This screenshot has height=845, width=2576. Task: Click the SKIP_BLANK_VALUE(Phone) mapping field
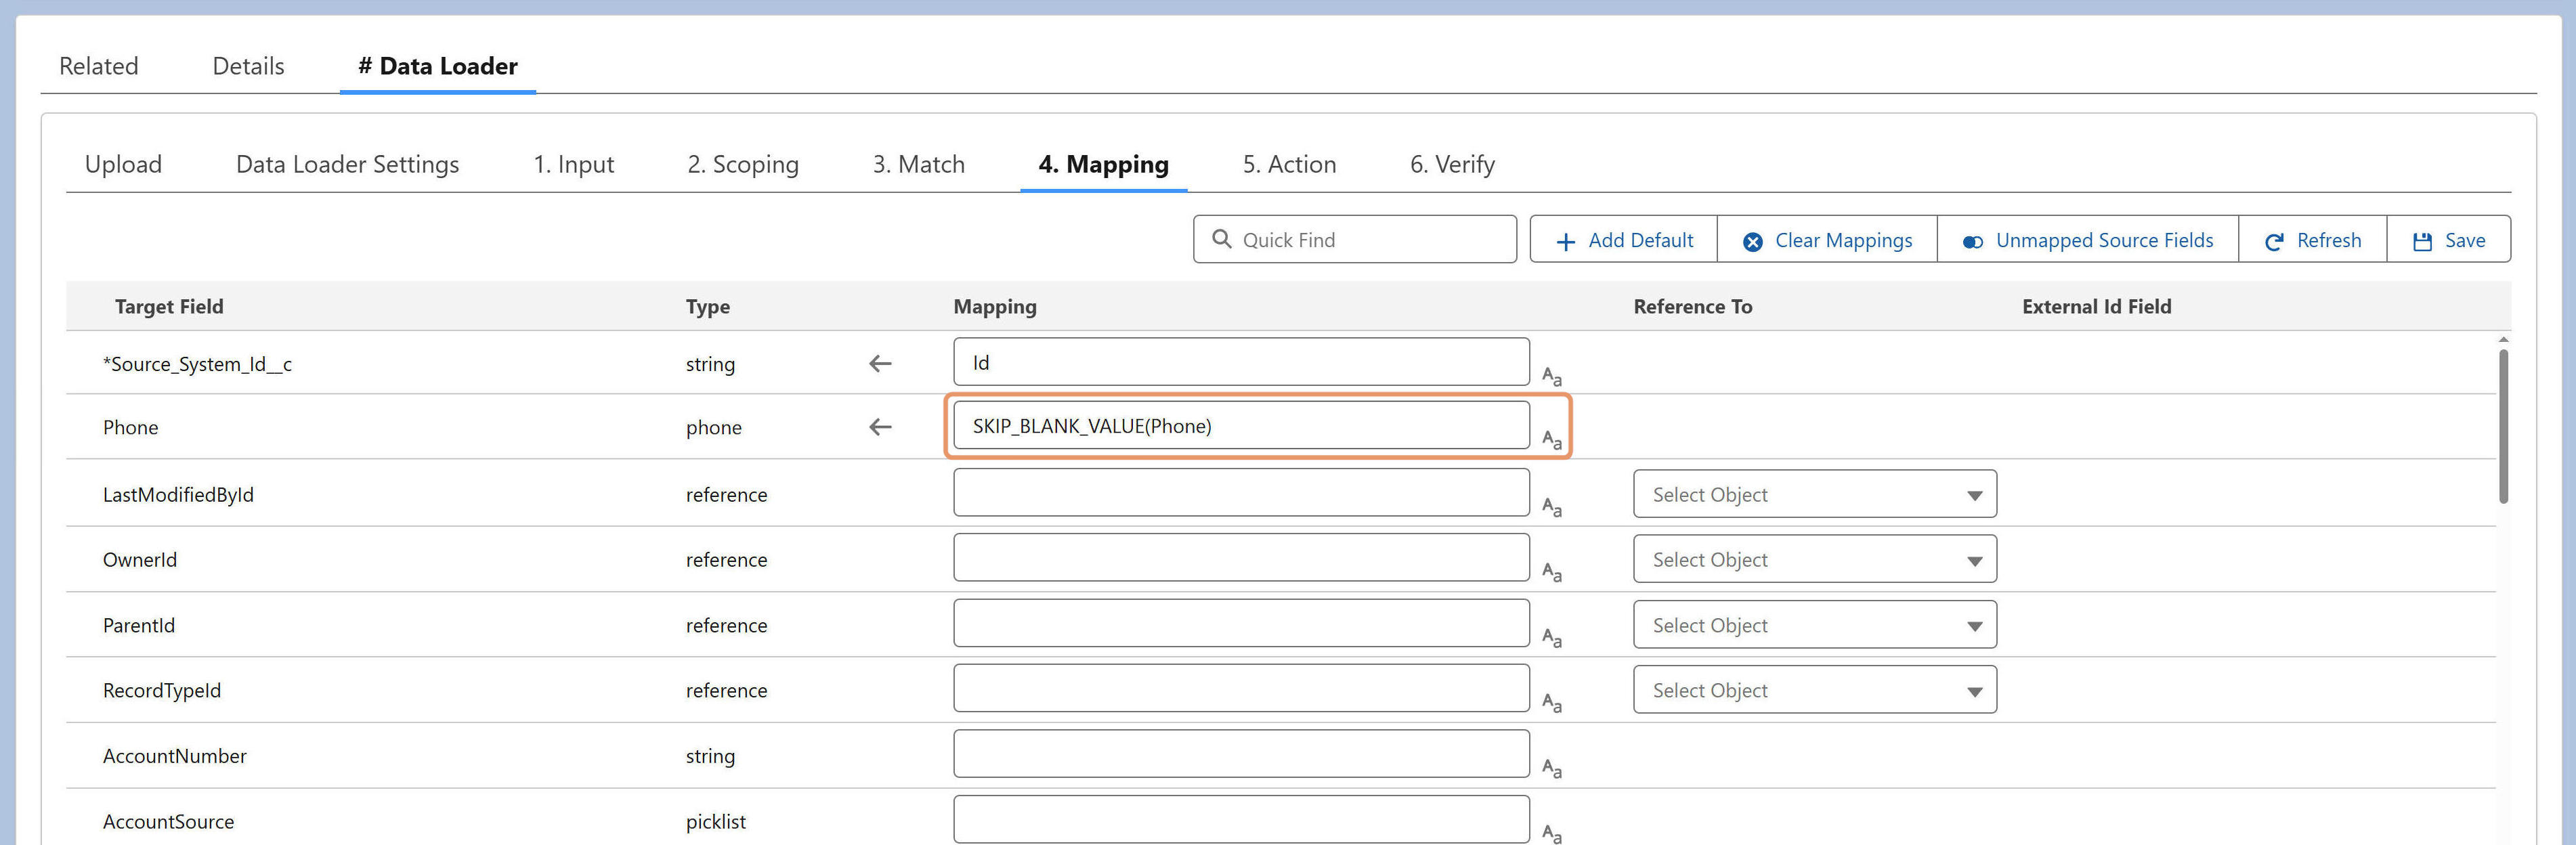1241,425
